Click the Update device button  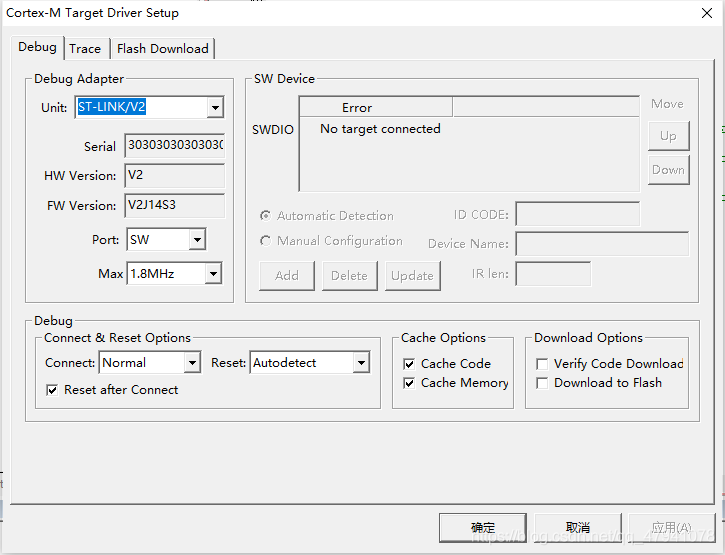point(412,276)
